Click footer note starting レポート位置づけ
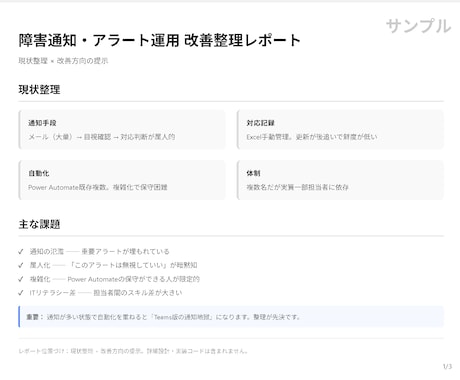The height and width of the screenshot is (380, 460). 133,351
